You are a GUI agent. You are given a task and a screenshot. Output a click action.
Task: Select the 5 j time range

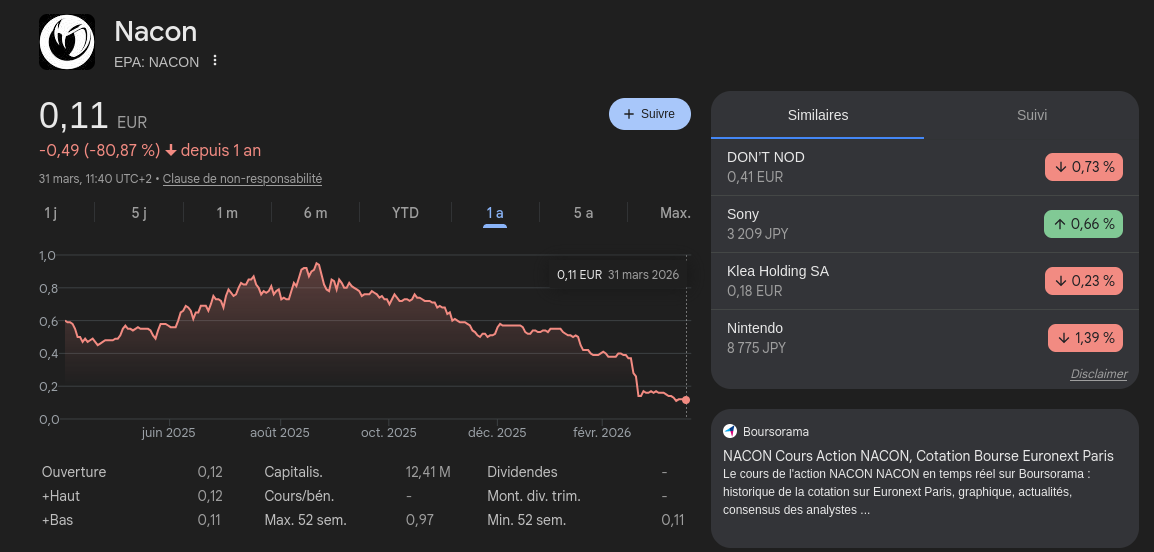coord(139,213)
